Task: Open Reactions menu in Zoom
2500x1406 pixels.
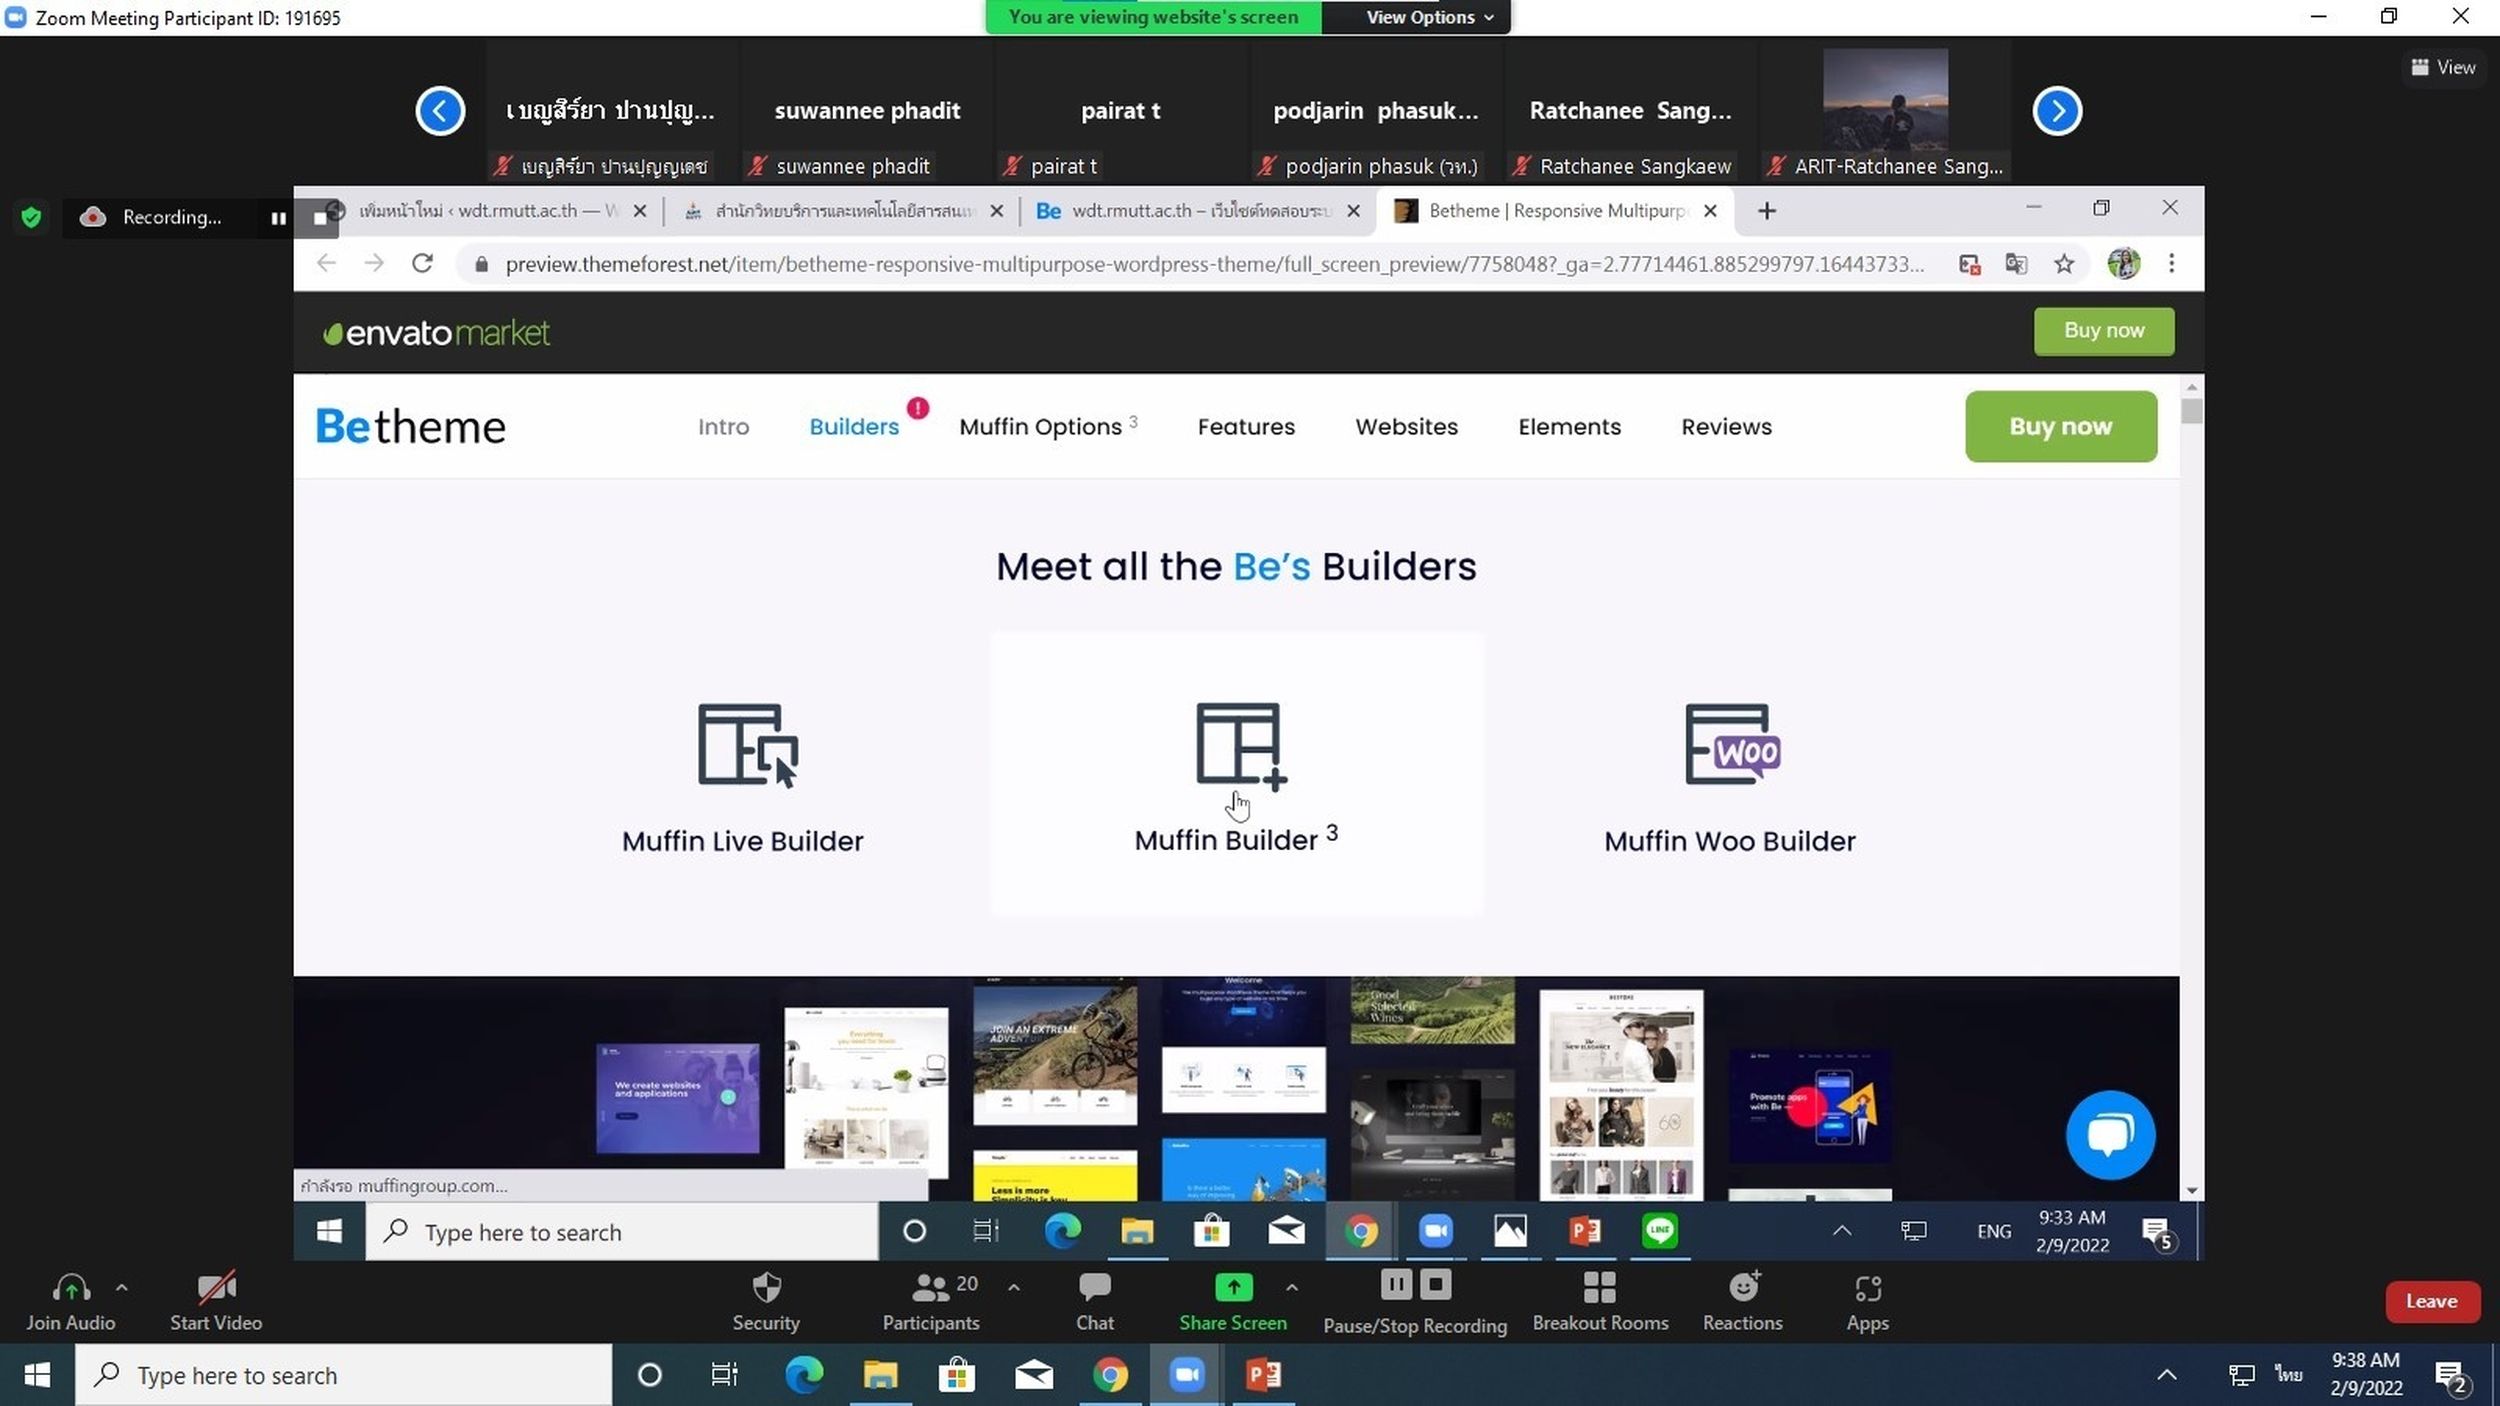Action: tap(1743, 1301)
